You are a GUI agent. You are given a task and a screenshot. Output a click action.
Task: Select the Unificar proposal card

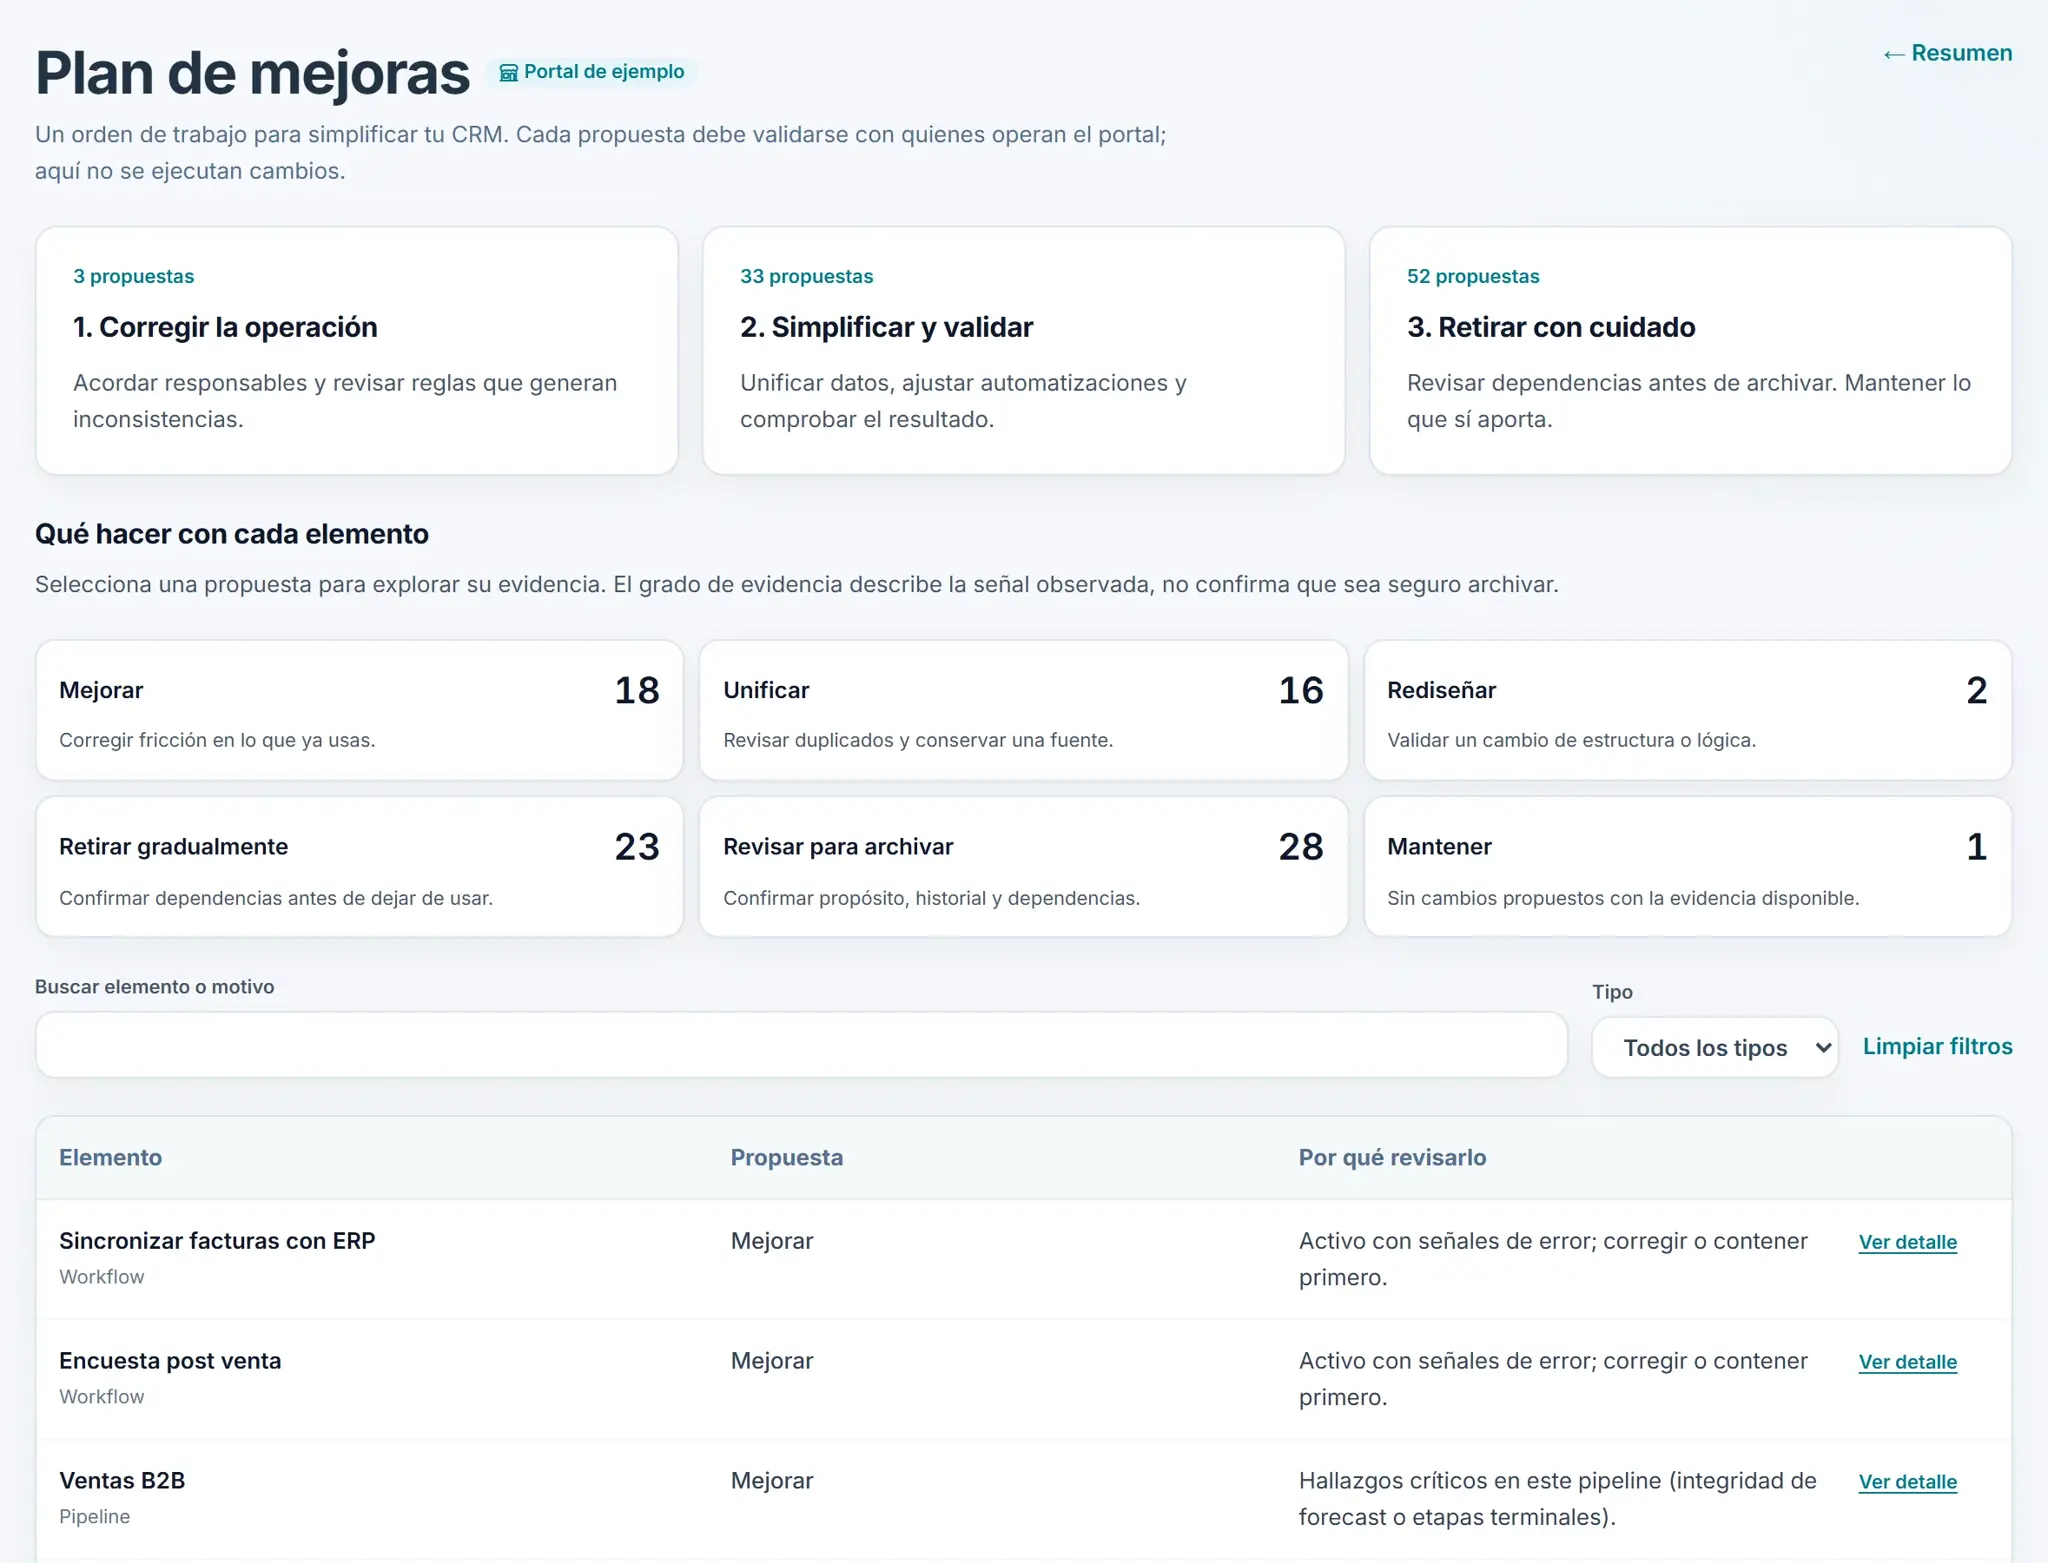tap(1023, 710)
